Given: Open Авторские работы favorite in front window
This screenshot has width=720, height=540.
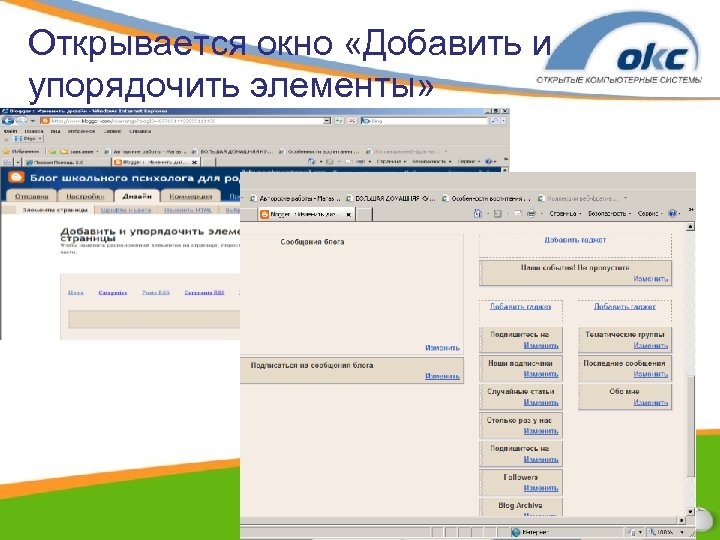Looking at the screenshot, I should pos(296,199).
